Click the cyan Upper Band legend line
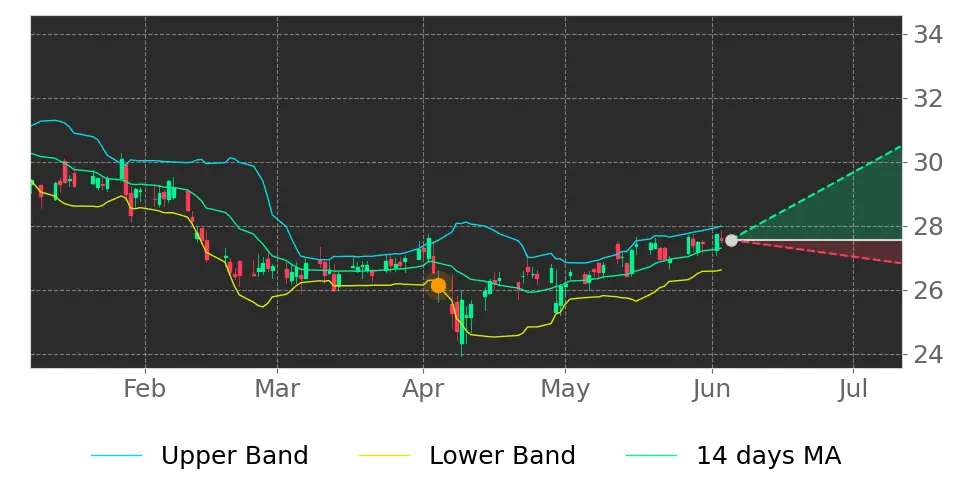The width and height of the screenshot is (972, 486). [x=117, y=456]
